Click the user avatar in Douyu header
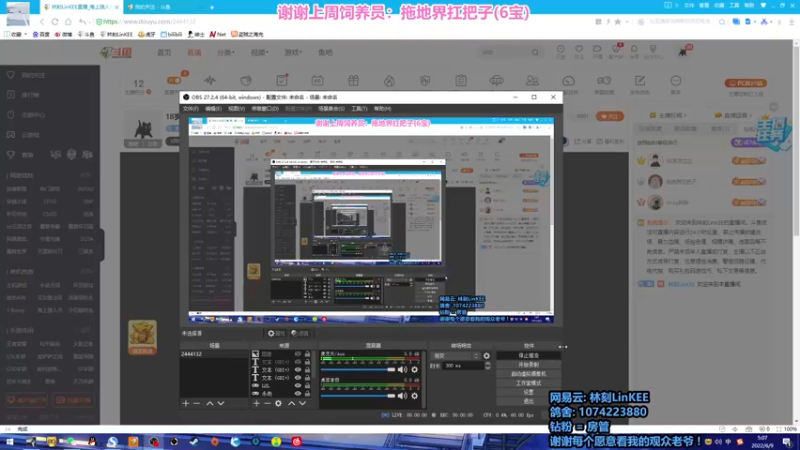 [683, 52]
